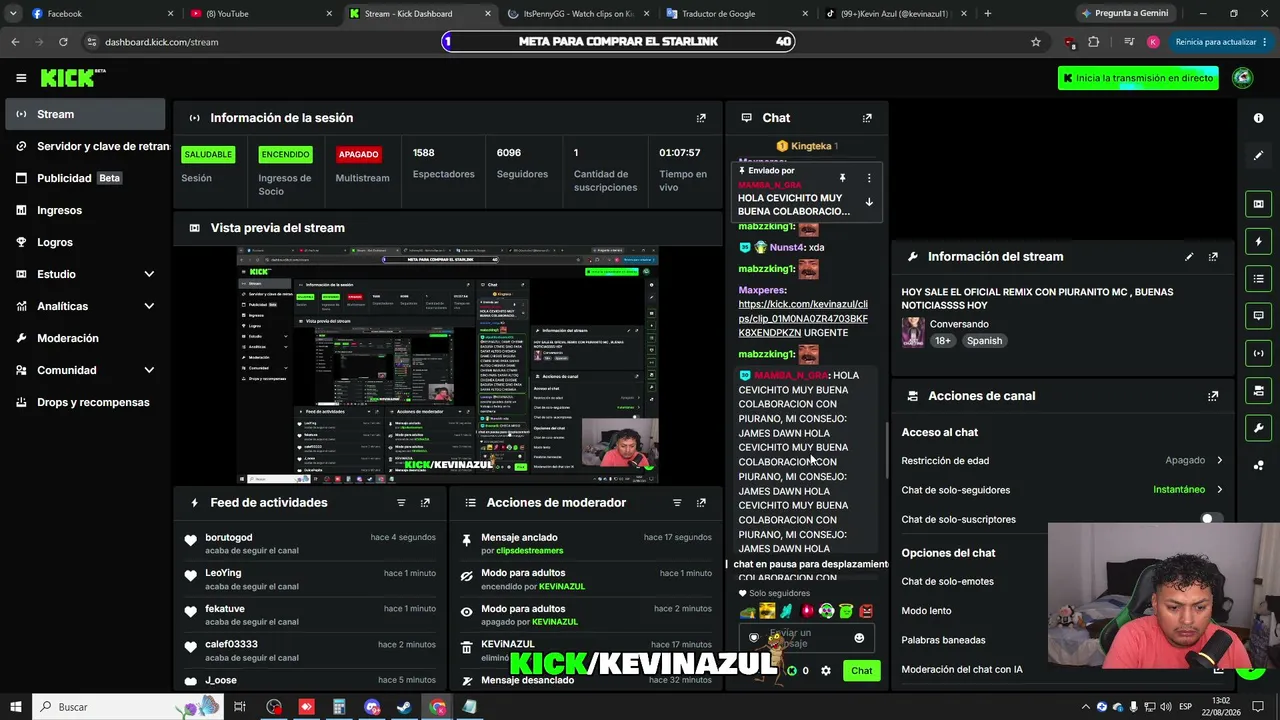Image resolution: width=1280 pixels, height=720 pixels.
Task: Expand the Comunidad sidebar section
Action: tap(149, 370)
